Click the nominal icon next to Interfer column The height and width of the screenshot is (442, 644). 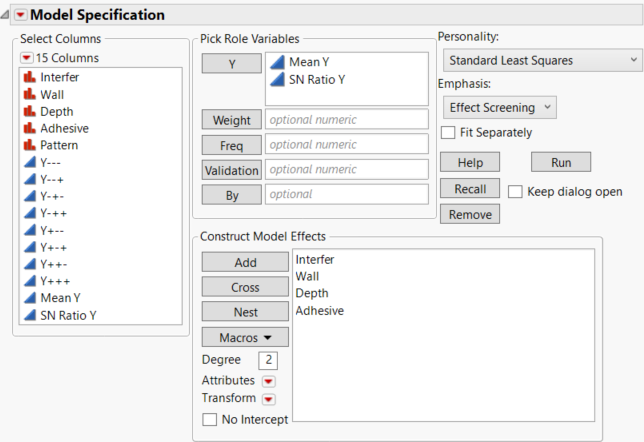pos(30,76)
